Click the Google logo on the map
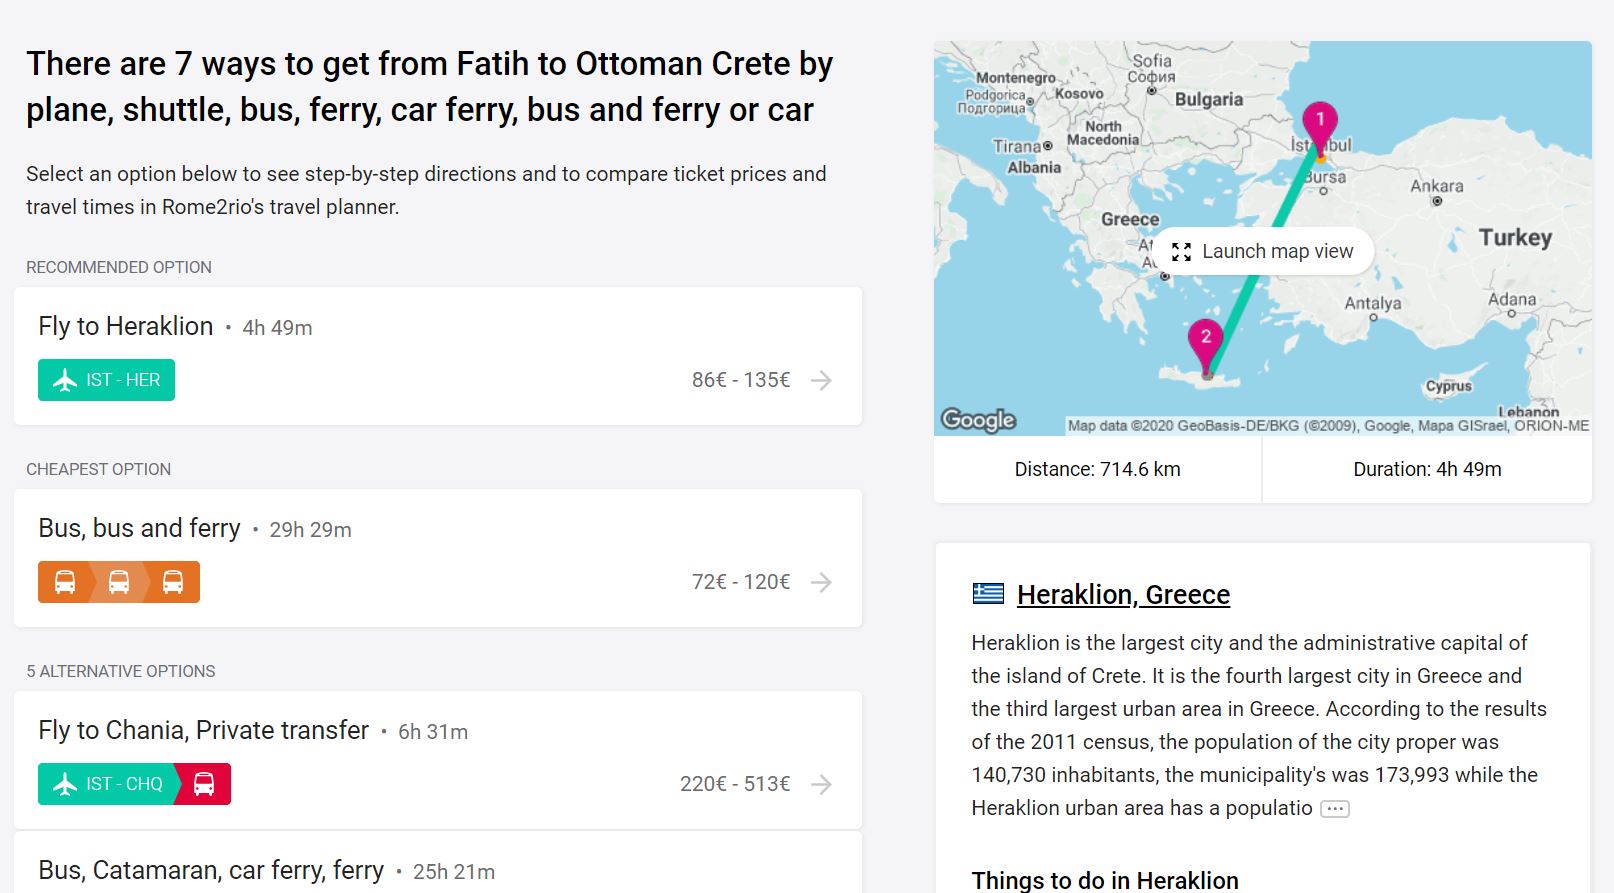The width and height of the screenshot is (1614, 893). pyautogui.click(x=978, y=420)
